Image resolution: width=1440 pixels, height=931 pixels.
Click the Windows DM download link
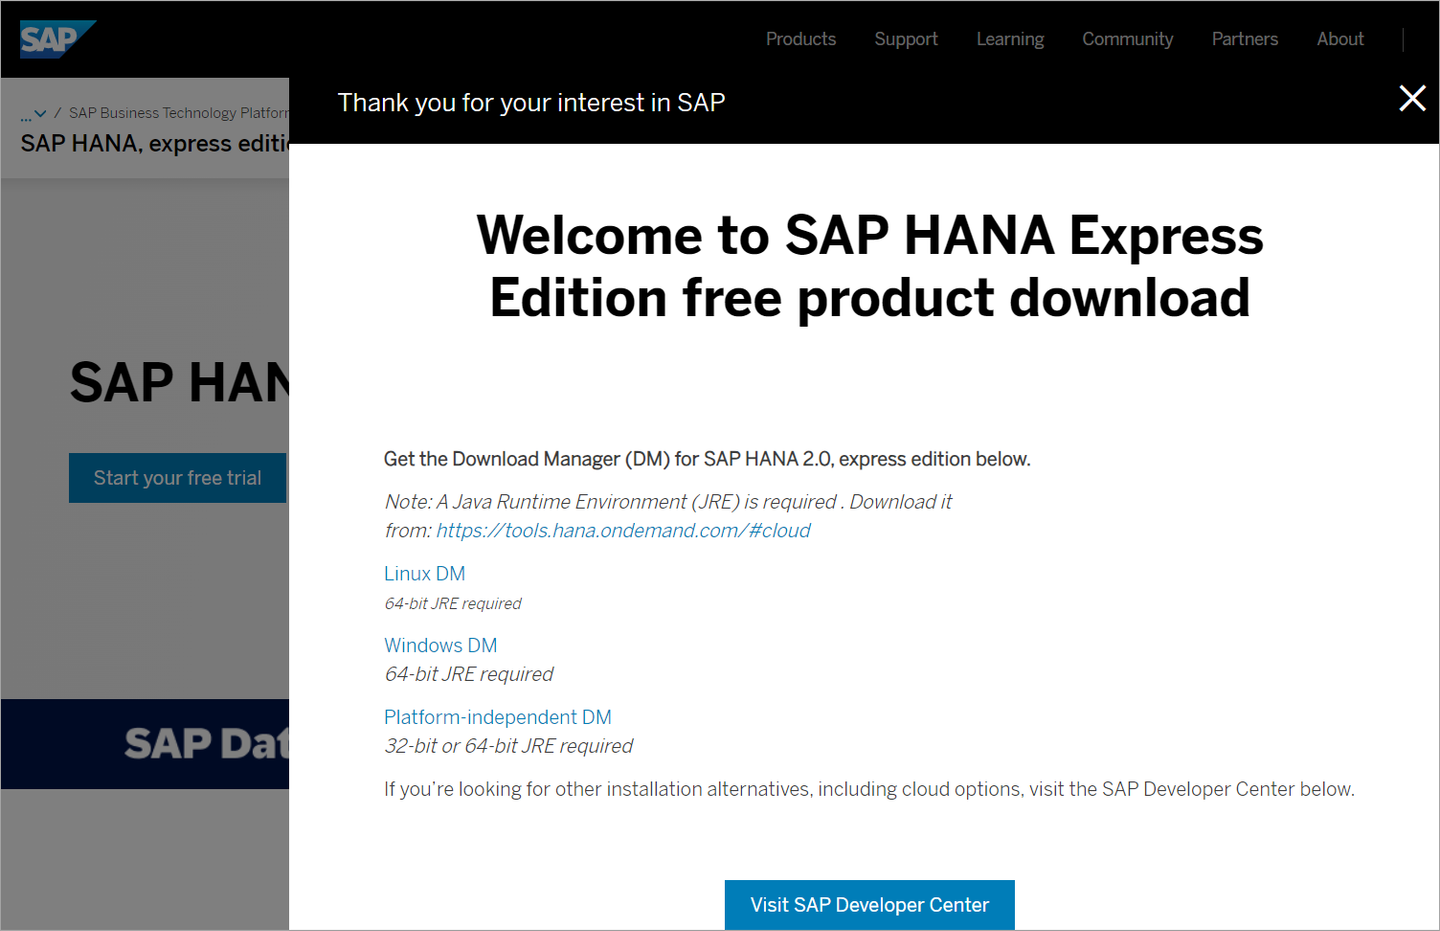pos(441,646)
